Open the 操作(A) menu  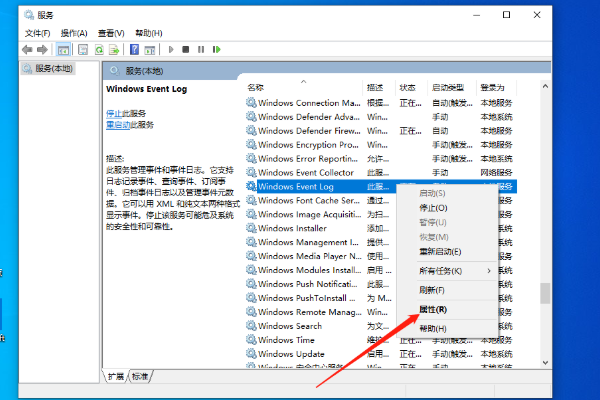(x=74, y=33)
